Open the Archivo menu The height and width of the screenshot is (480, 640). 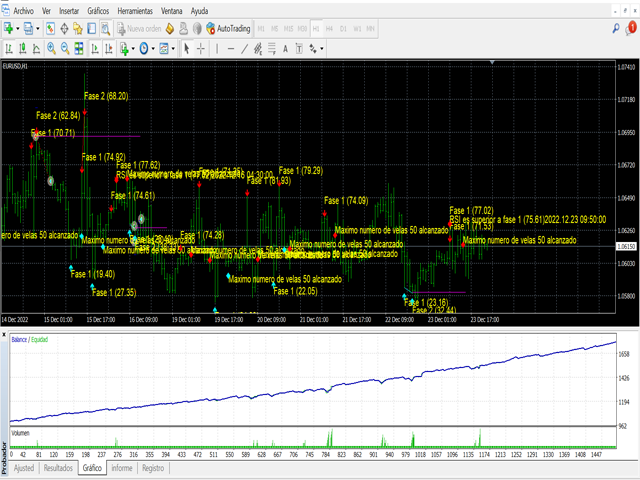24,11
